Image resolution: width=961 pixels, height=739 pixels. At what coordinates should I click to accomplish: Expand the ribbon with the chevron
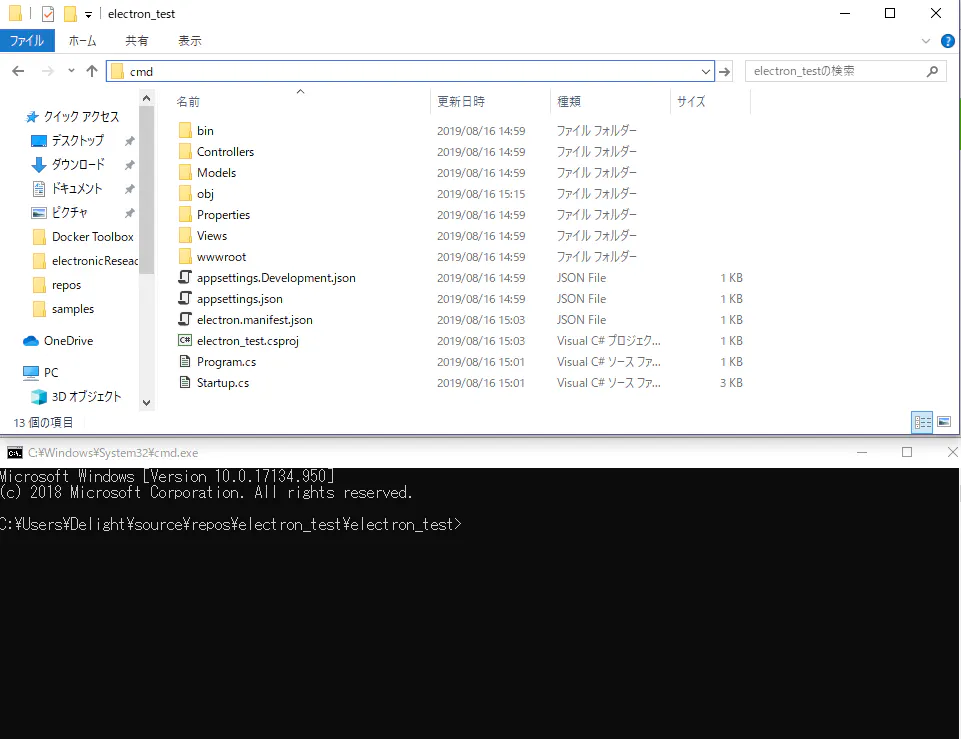click(x=925, y=41)
